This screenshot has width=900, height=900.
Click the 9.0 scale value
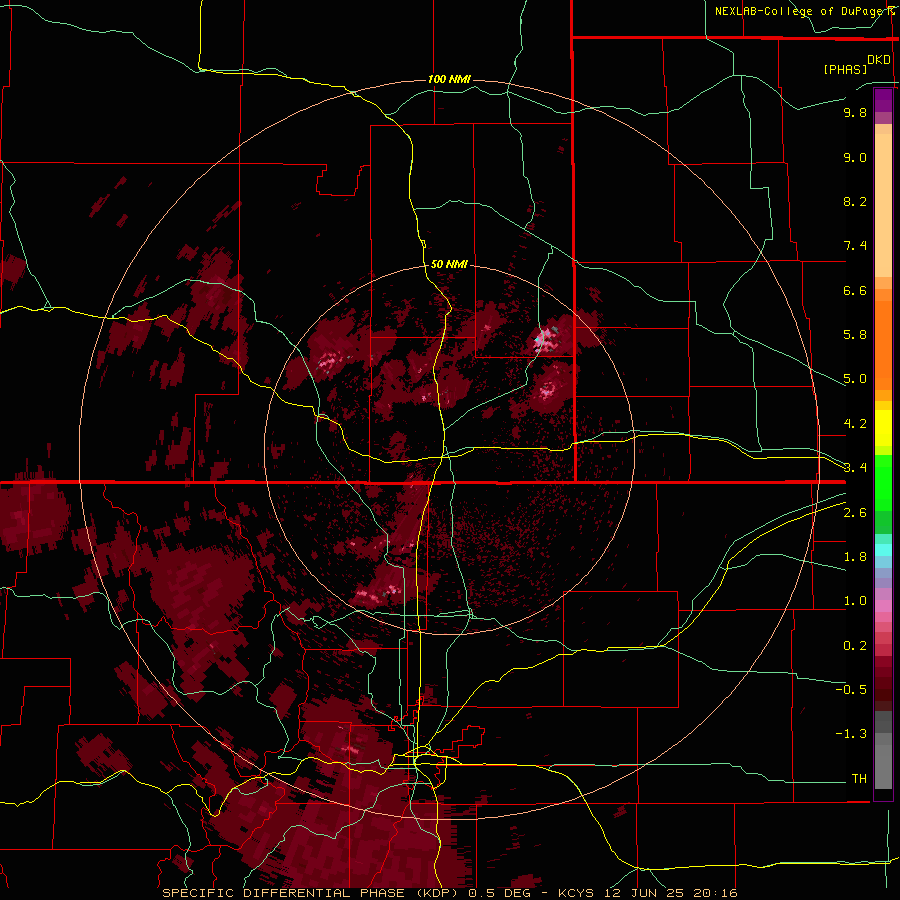[x=855, y=157]
